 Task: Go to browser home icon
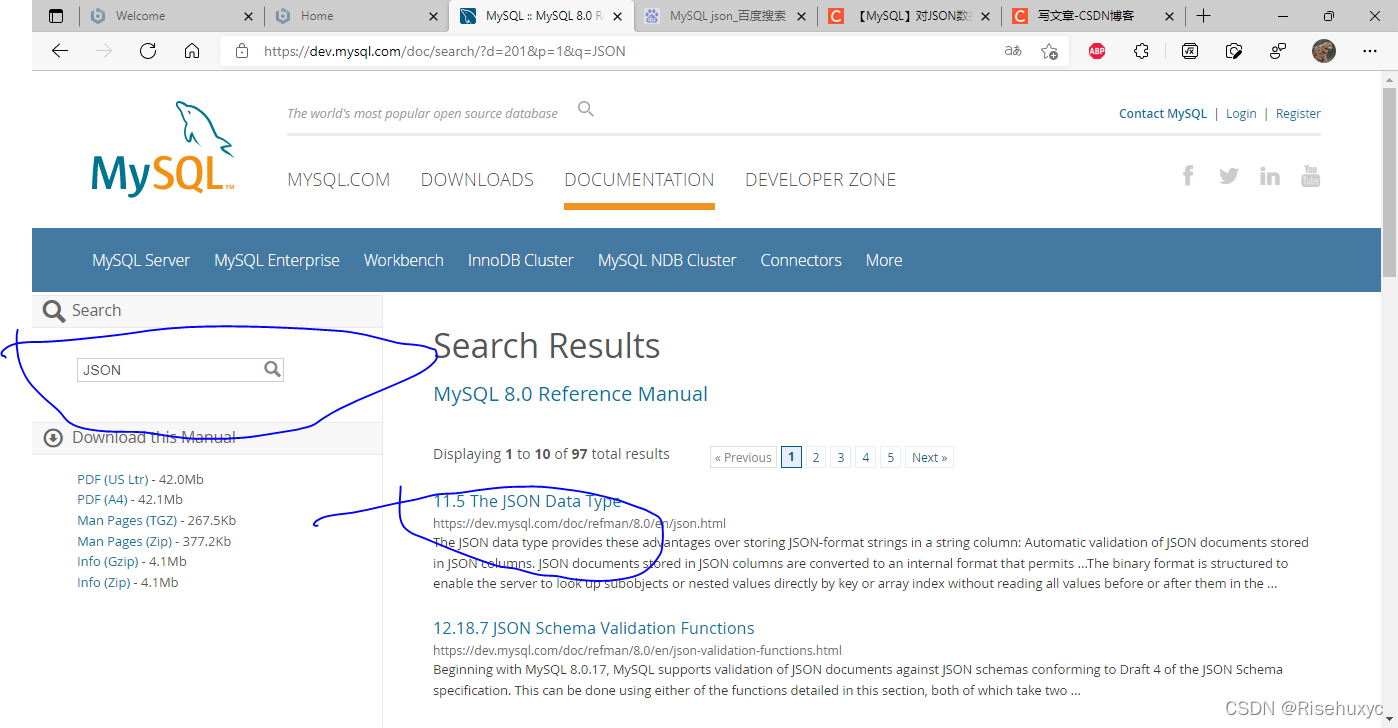(192, 51)
